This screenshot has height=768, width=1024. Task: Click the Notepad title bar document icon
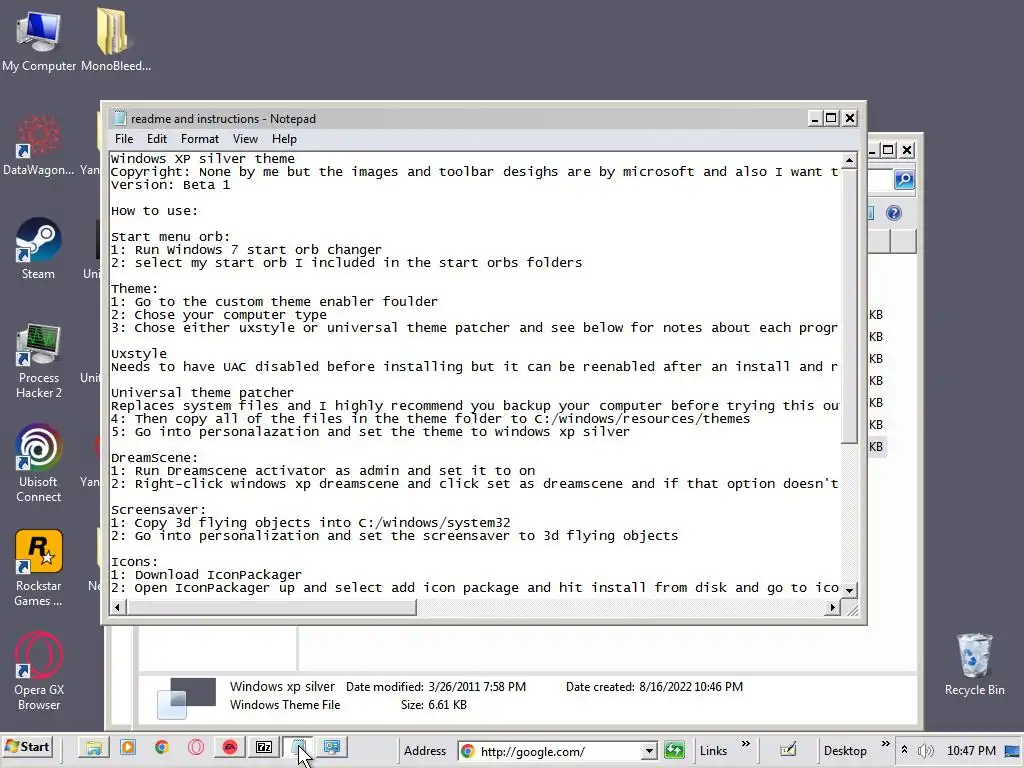(x=120, y=118)
